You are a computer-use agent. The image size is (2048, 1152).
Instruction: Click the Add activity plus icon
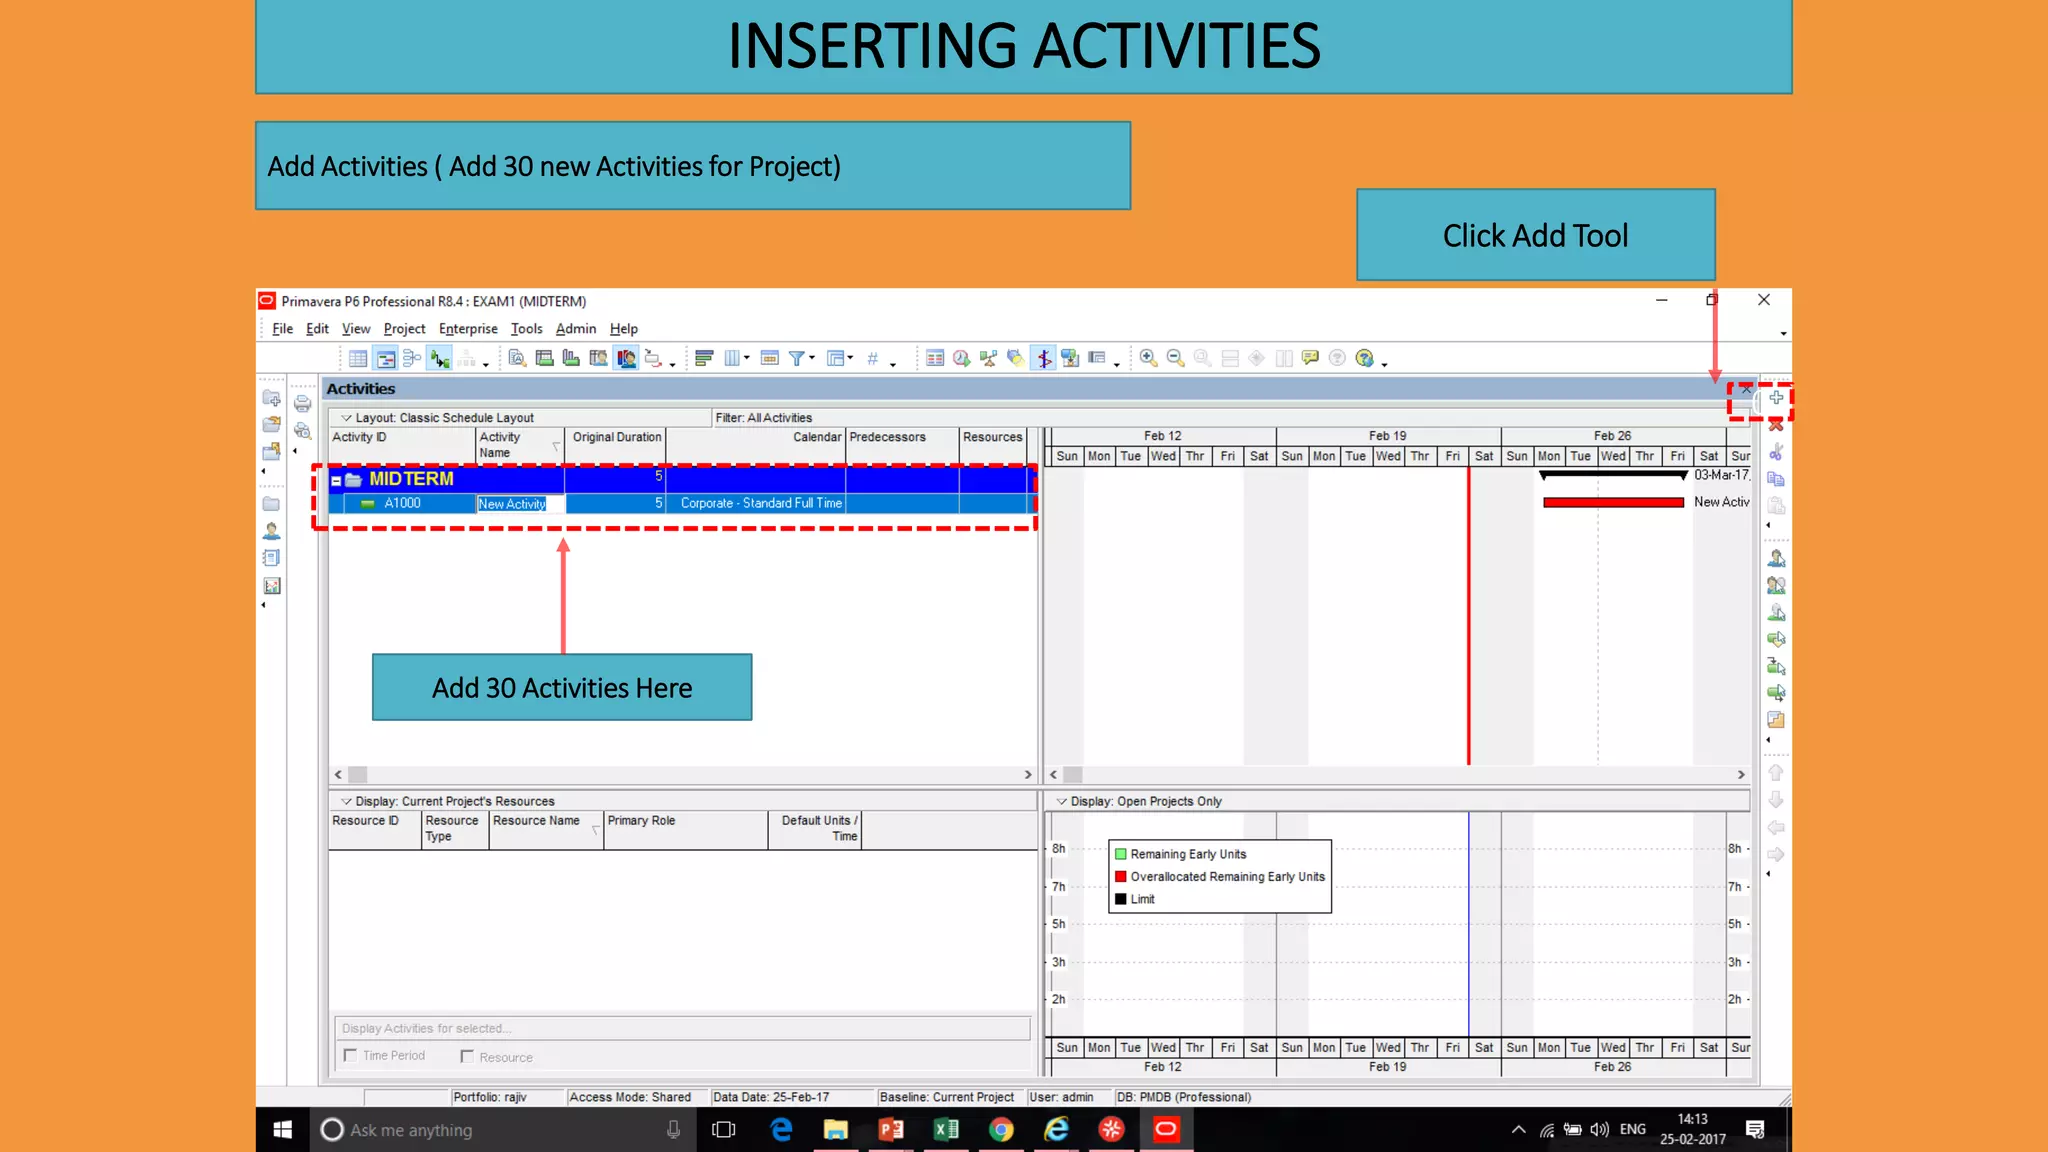click(x=1776, y=398)
